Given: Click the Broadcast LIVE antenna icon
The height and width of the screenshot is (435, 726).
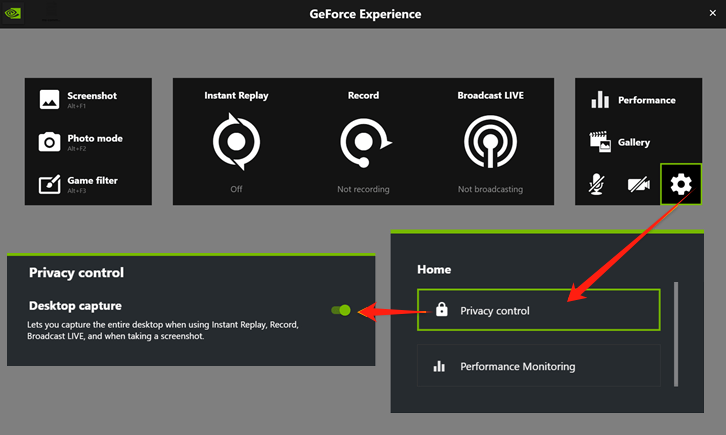Looking at the screenshot, I should pos(490,143).
